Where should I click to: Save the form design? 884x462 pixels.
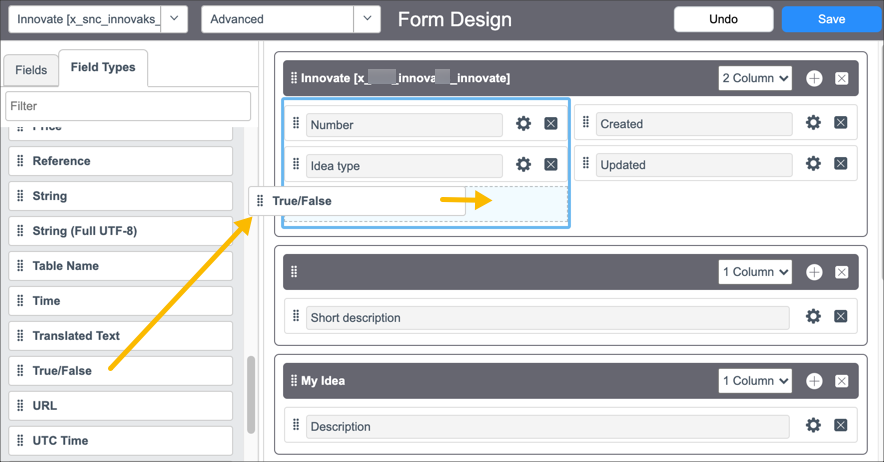[x=832, y=19]
